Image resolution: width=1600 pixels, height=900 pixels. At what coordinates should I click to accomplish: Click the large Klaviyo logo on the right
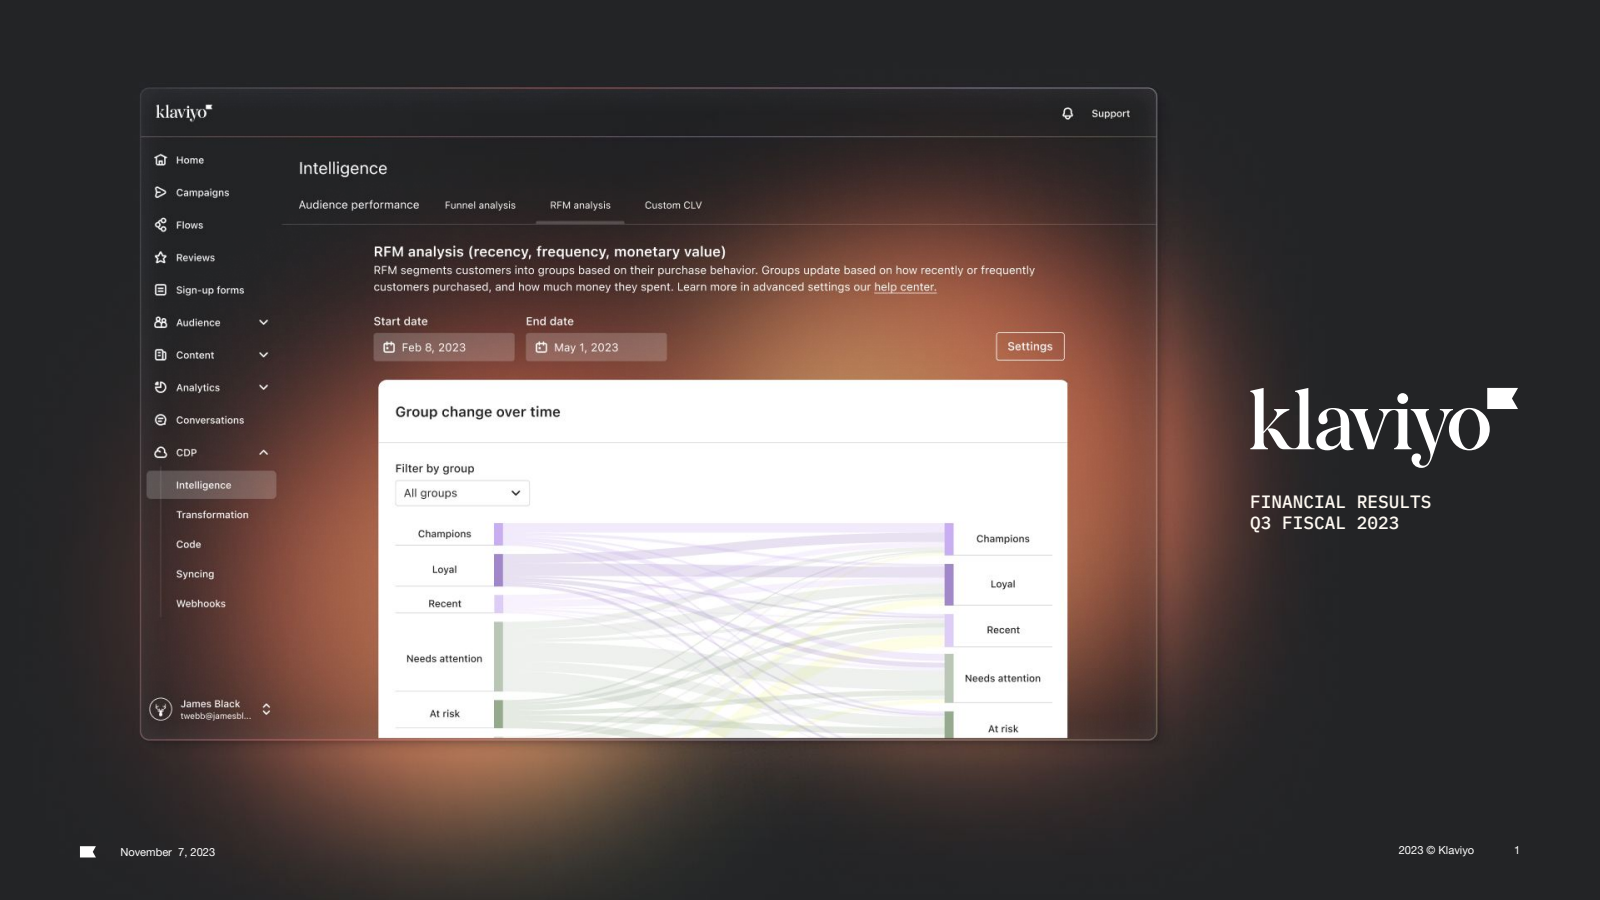tap(1384, 427)
